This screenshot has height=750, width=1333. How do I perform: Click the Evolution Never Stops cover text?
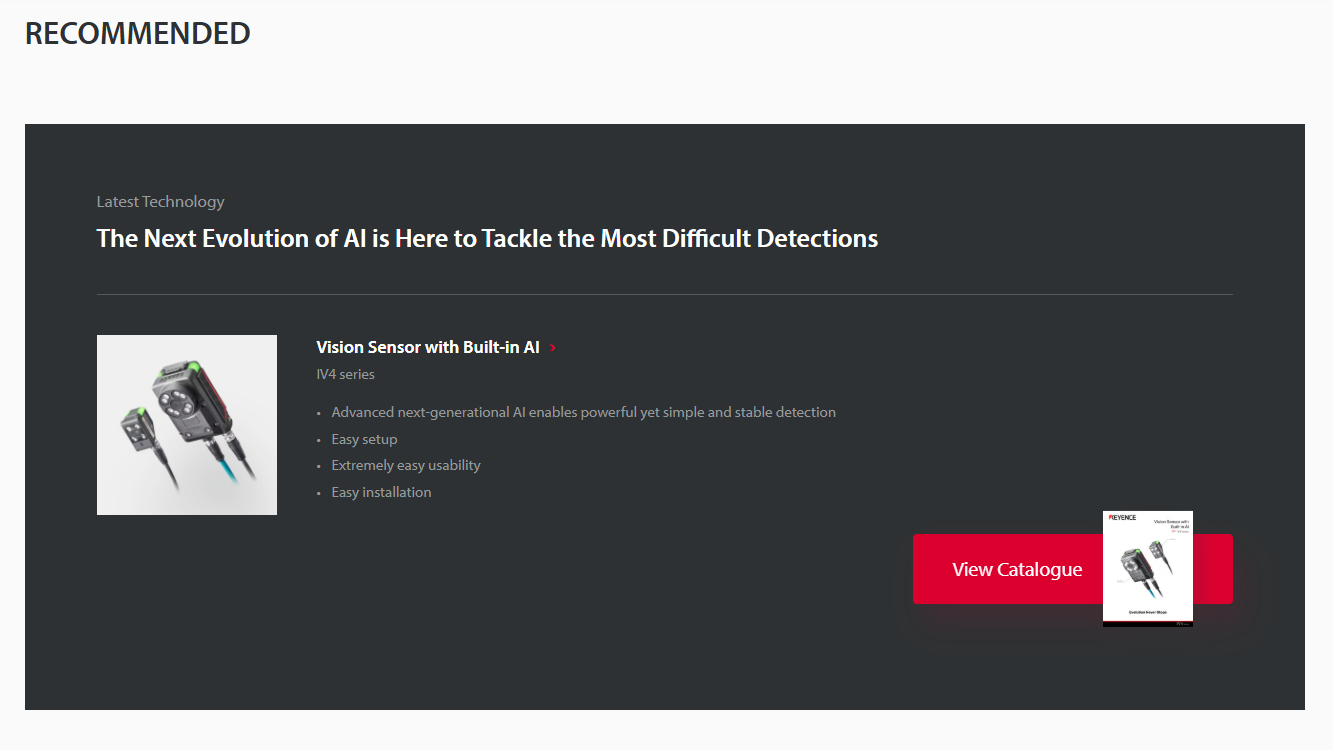click(1147, 611)
